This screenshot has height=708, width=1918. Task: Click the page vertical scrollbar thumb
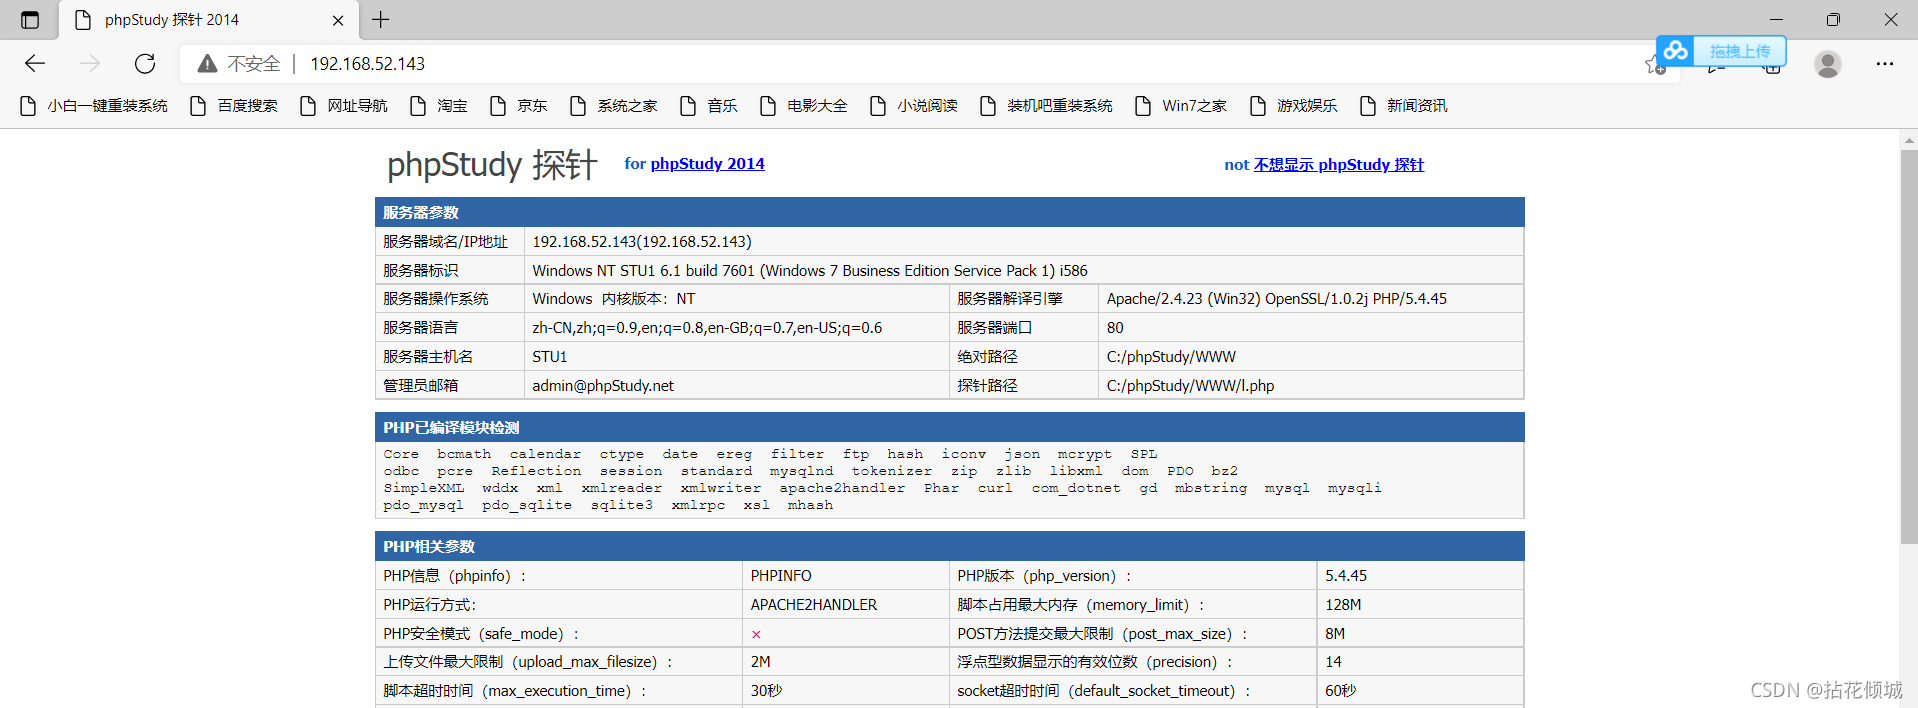1909,346
